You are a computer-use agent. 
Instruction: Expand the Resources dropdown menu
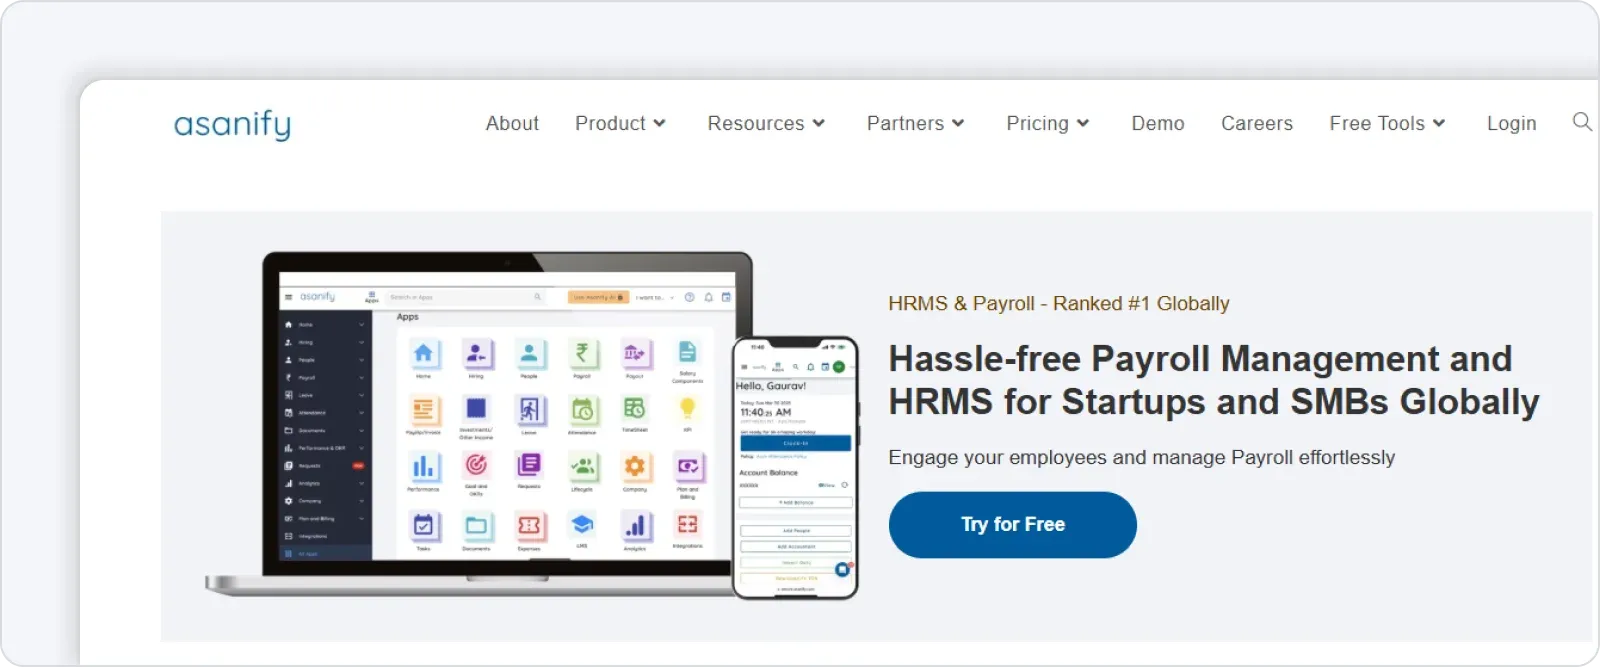point(766,123)
